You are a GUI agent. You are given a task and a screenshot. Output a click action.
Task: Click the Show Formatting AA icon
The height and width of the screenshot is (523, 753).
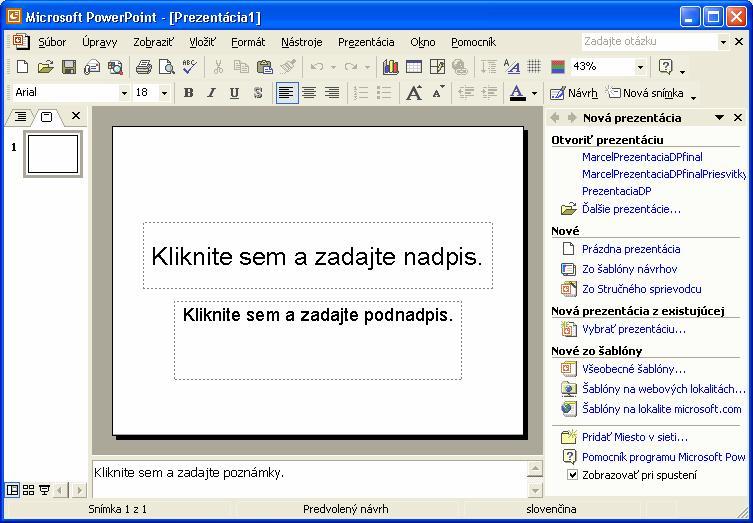point(512,67)
